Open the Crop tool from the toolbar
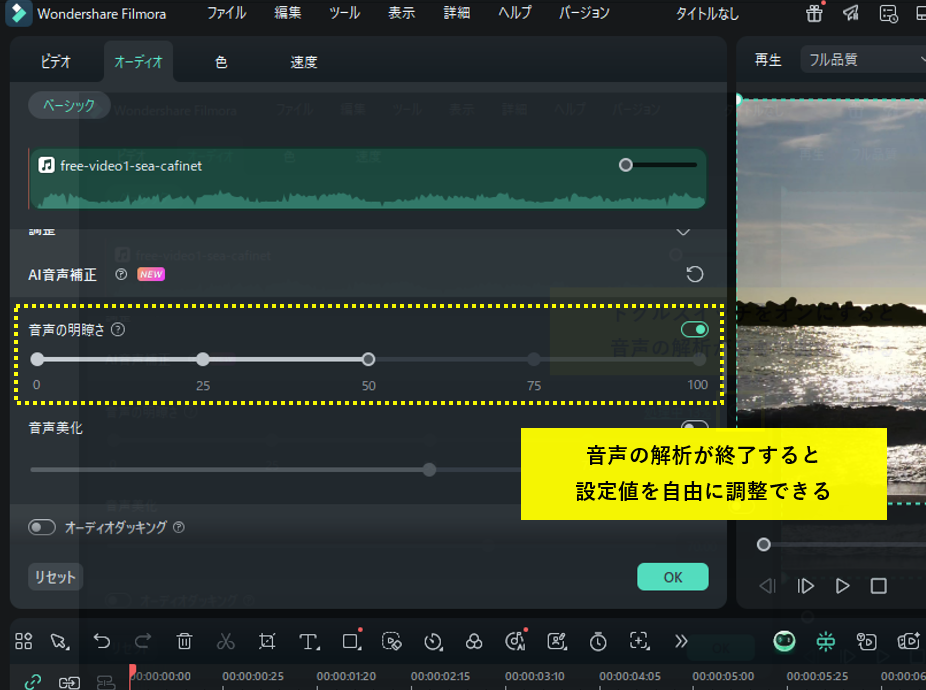The image size is (926, 690). pos(266,642)
